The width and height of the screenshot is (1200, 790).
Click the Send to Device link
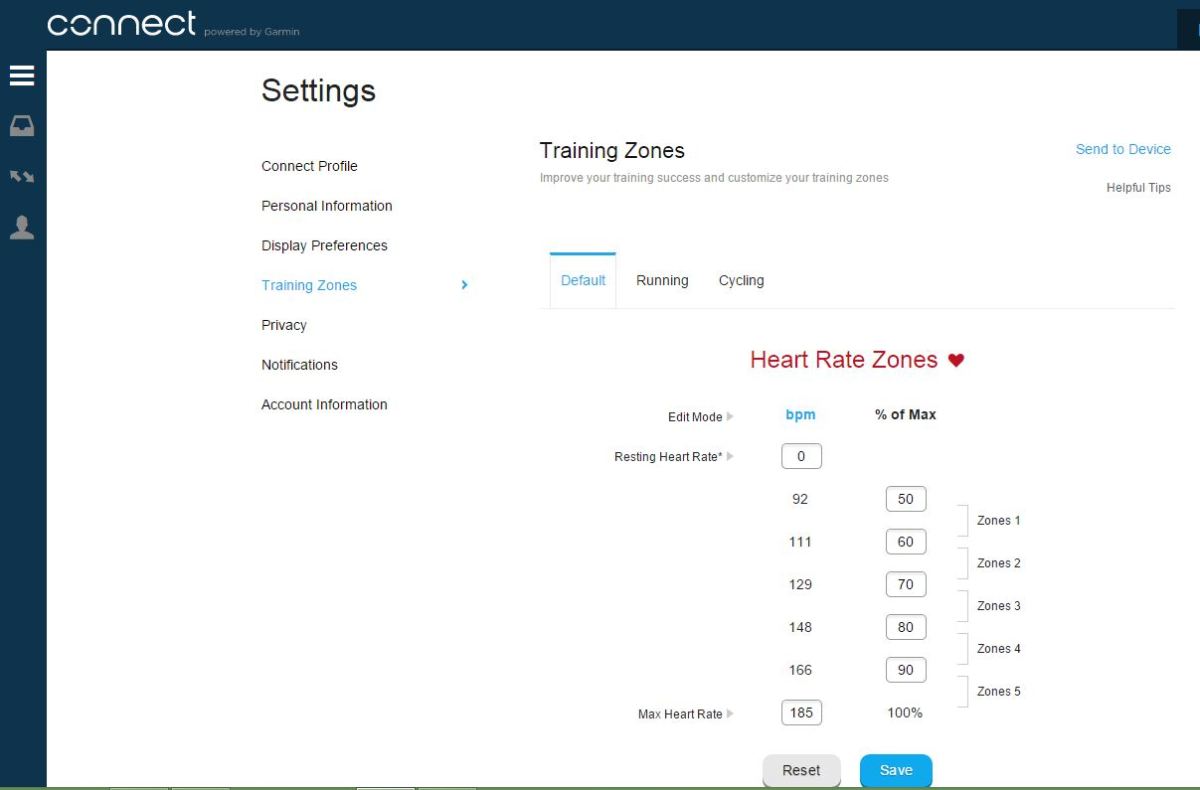(1123, 149)
